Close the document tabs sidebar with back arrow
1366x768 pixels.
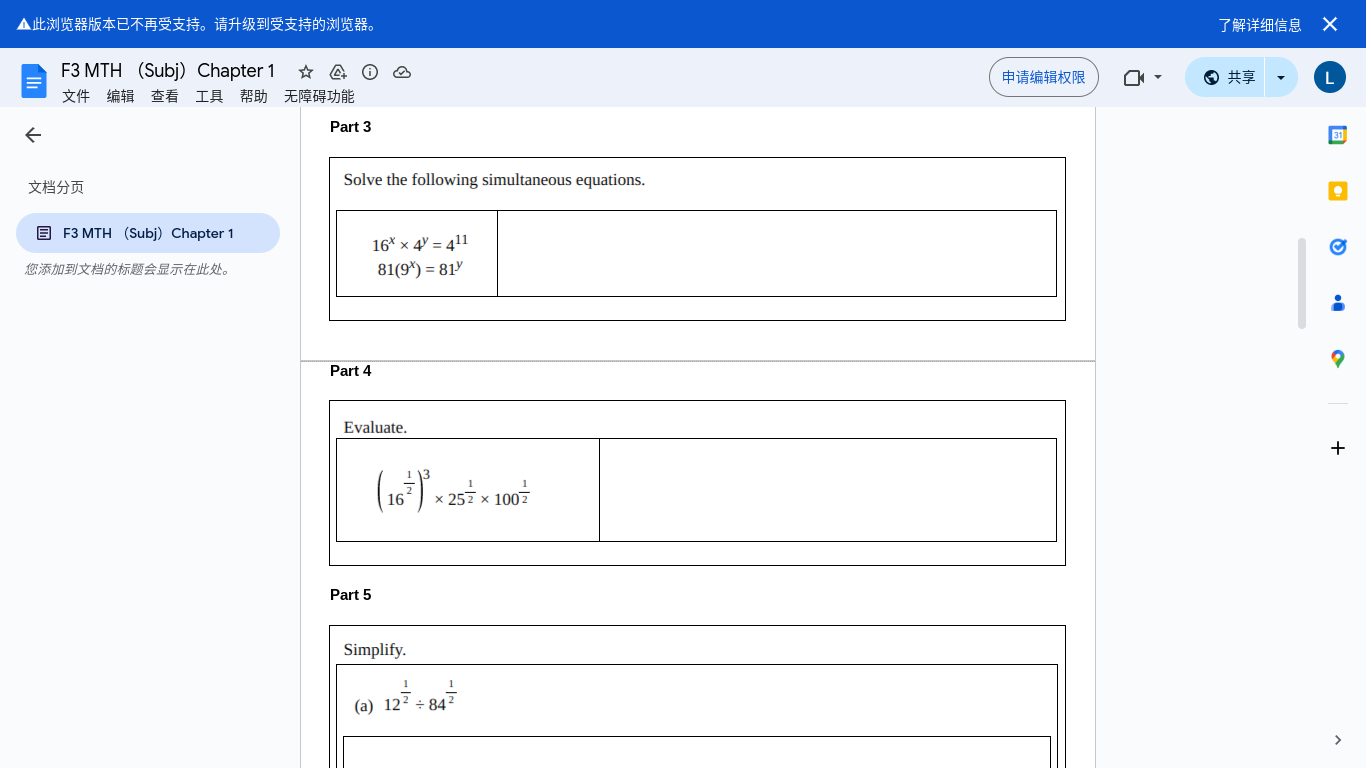pos(33,135)
